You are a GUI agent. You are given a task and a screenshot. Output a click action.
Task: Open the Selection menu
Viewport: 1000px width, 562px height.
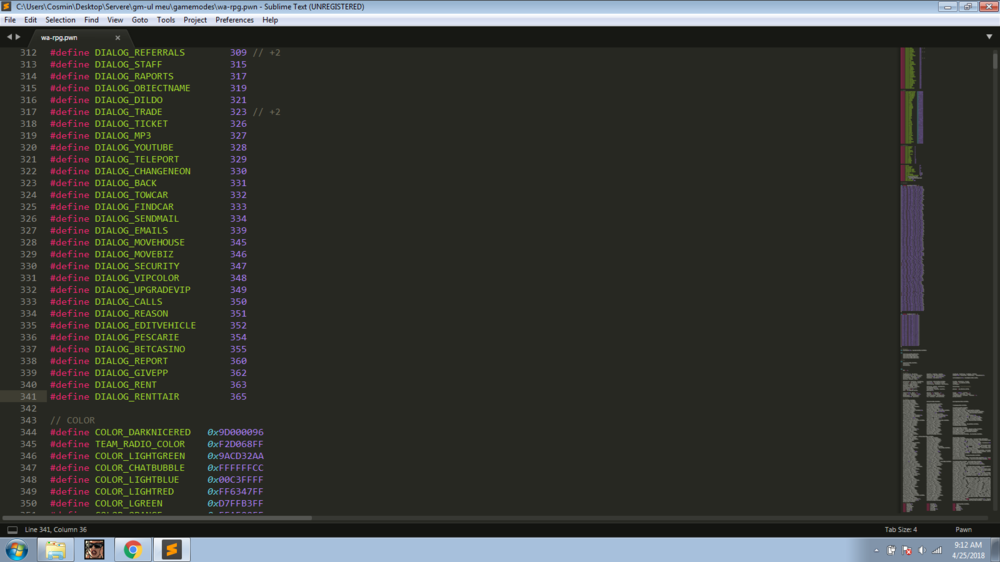[60, 20]
